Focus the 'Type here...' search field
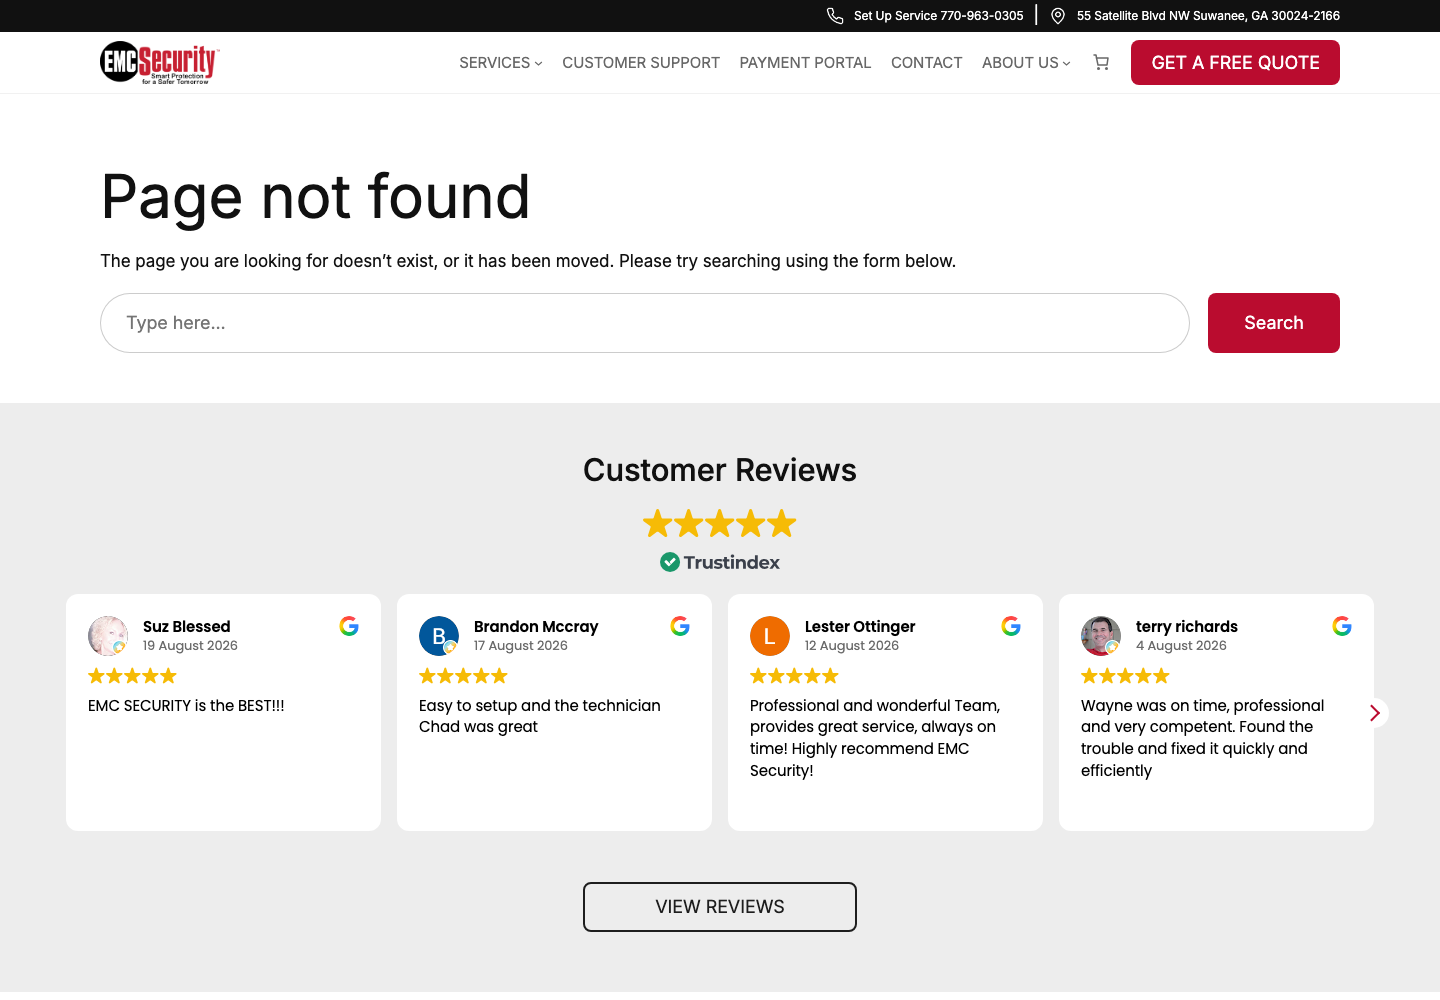The height and width of the screenshot is (1000, 1440). [645, 323]
